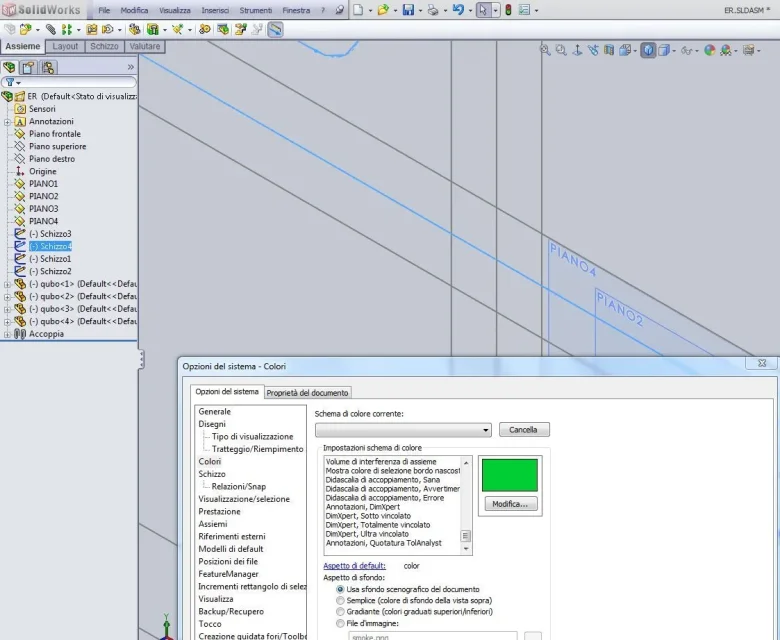
Task: Click the Save floppy disk icon
Action: point(408,10)
